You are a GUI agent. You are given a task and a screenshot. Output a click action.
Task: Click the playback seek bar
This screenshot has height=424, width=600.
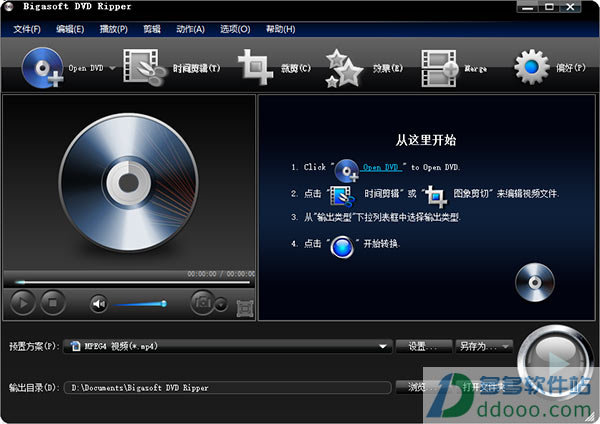(132, 282)
